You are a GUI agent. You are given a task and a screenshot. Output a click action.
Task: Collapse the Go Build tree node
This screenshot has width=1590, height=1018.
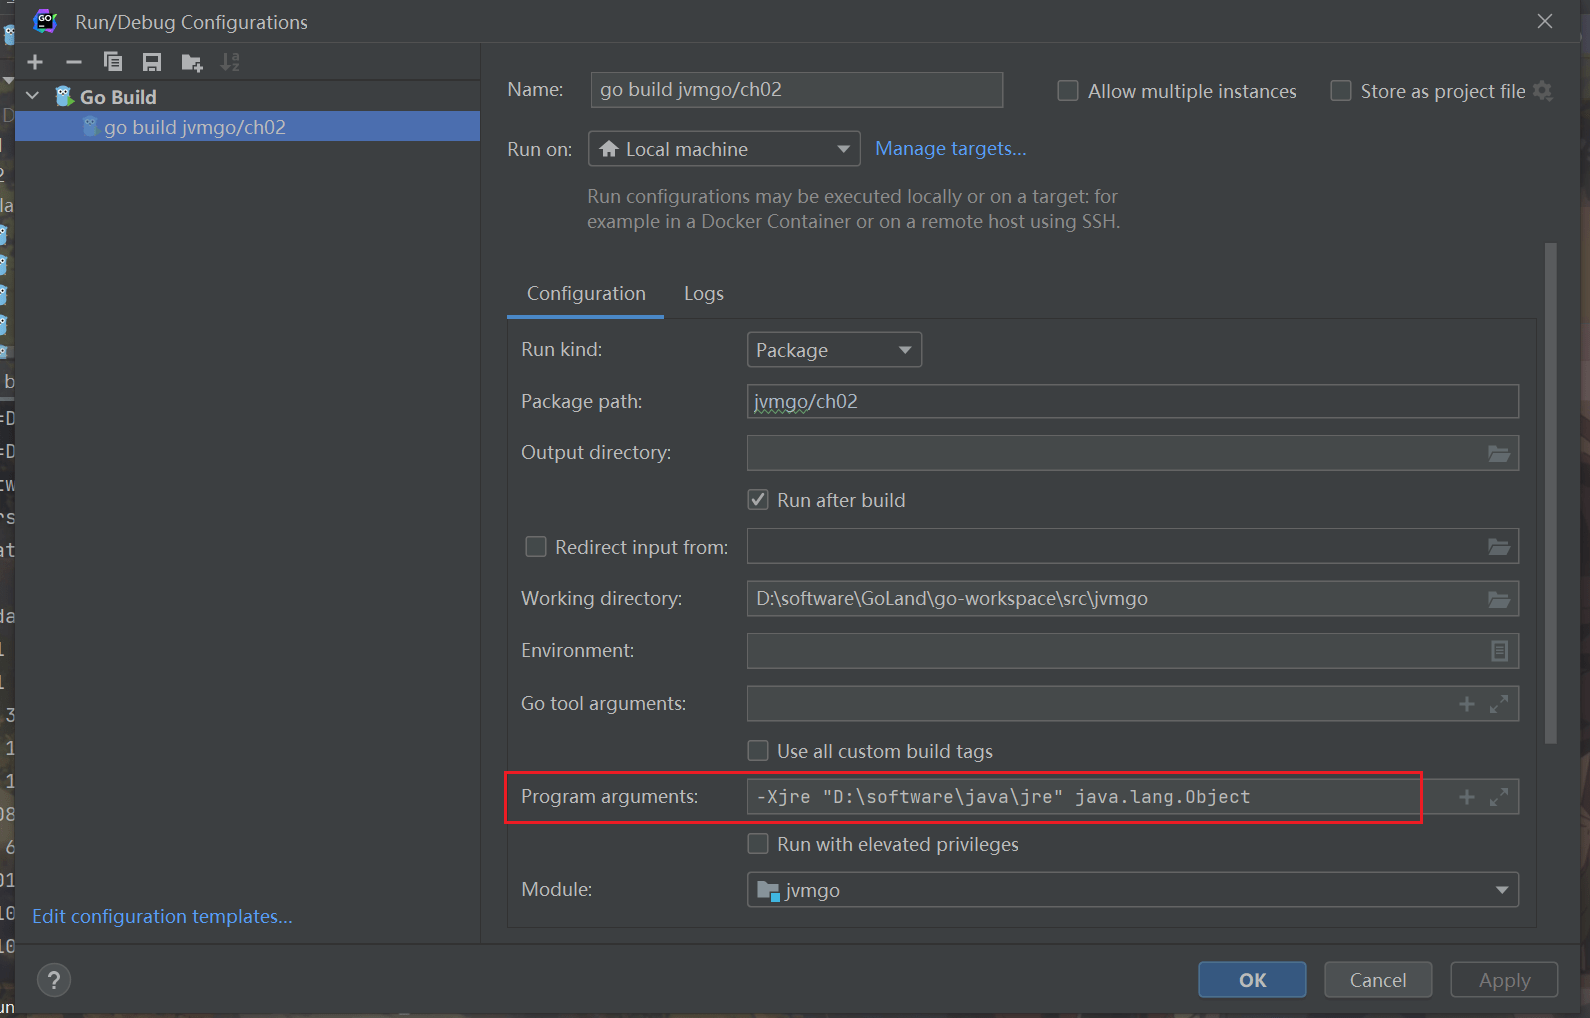33,96
